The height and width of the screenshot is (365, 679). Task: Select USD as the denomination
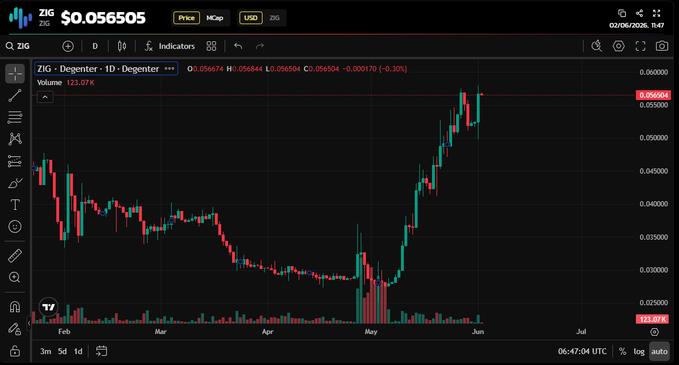[x=251, y=18]
